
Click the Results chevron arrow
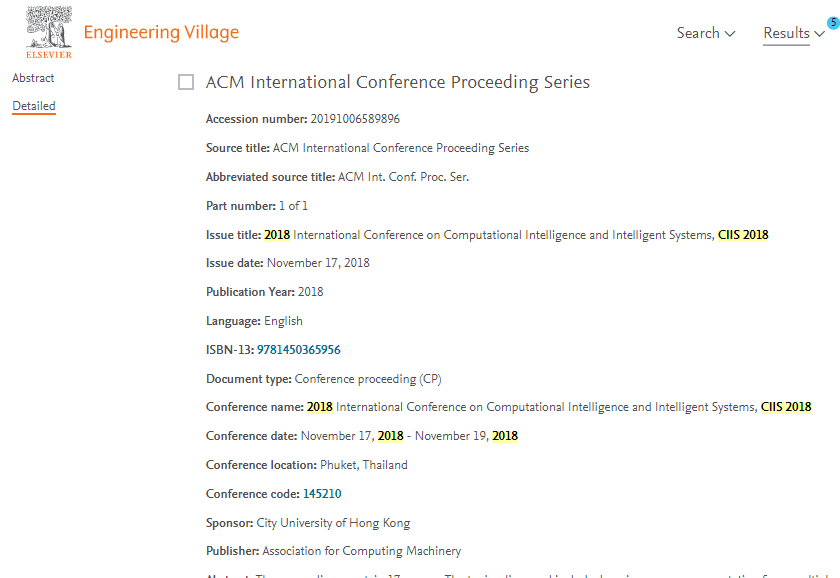click(x=819, y=34)
